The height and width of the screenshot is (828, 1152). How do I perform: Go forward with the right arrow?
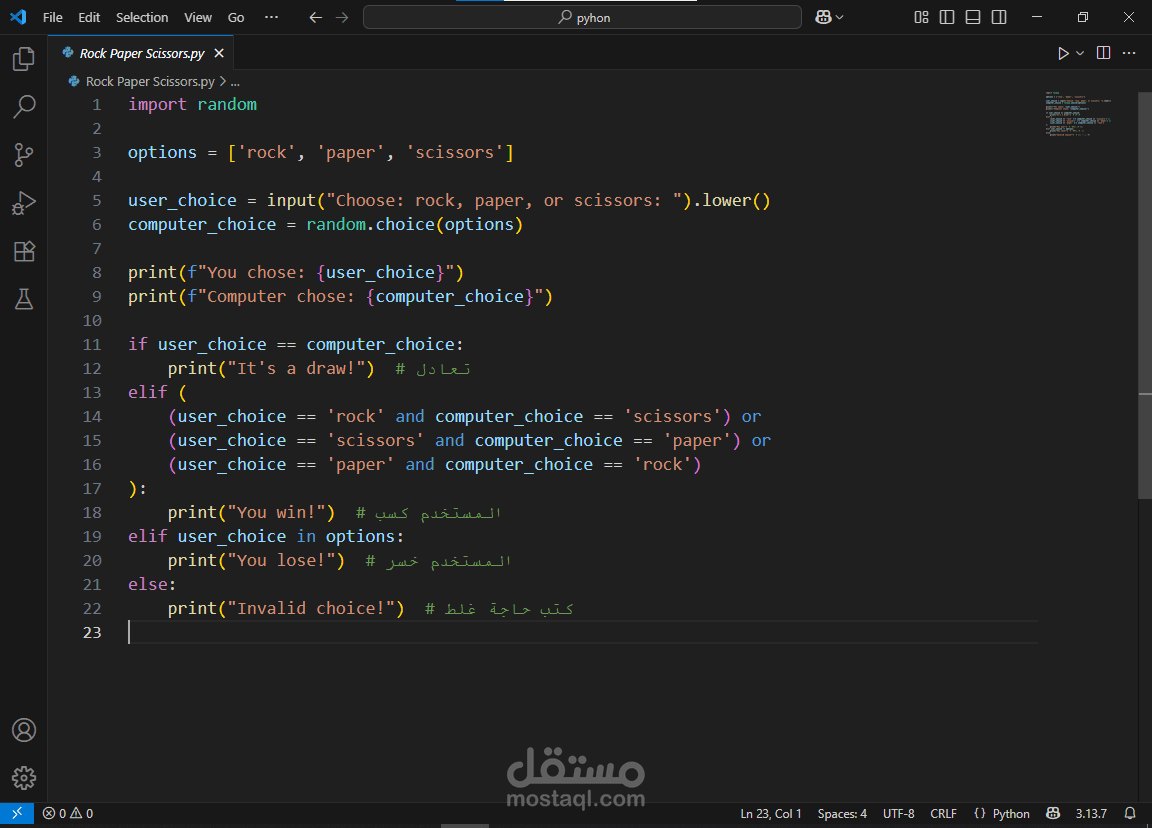pyautogui.click(x=342, y=17)
